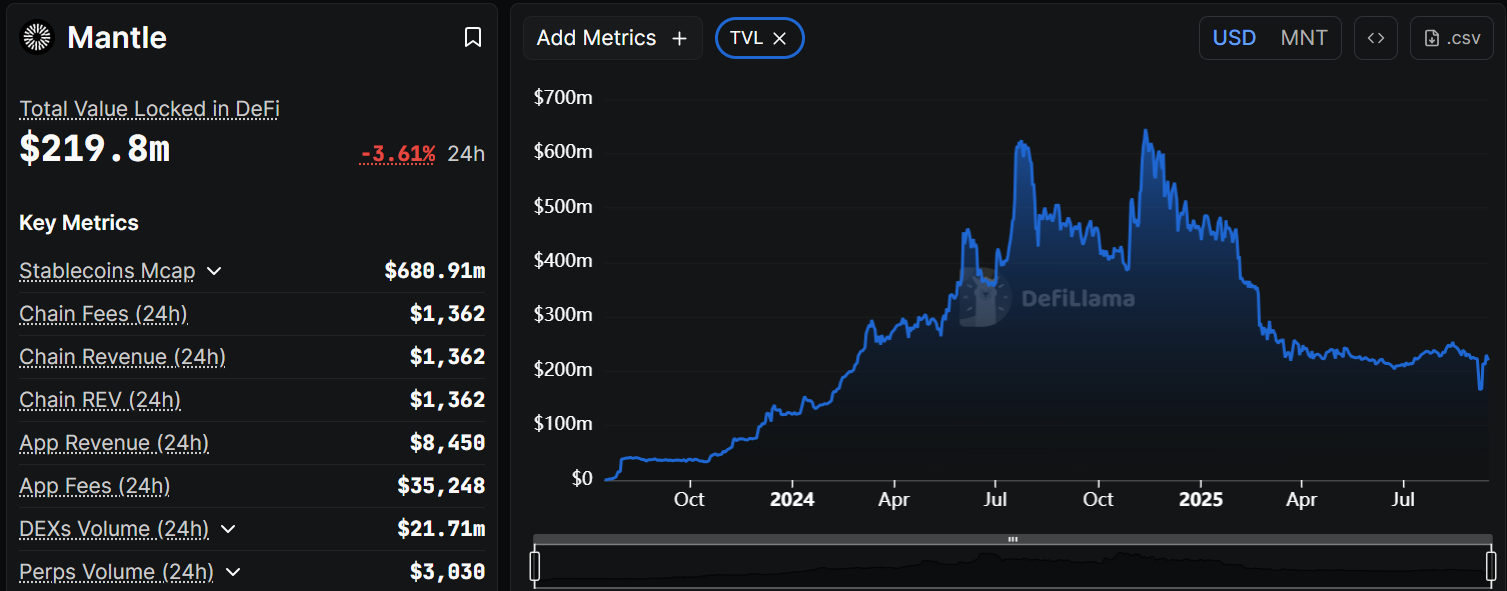Click the 2024 x-axis label
This screenshot has height=591, width=1507.
[792, 499]
